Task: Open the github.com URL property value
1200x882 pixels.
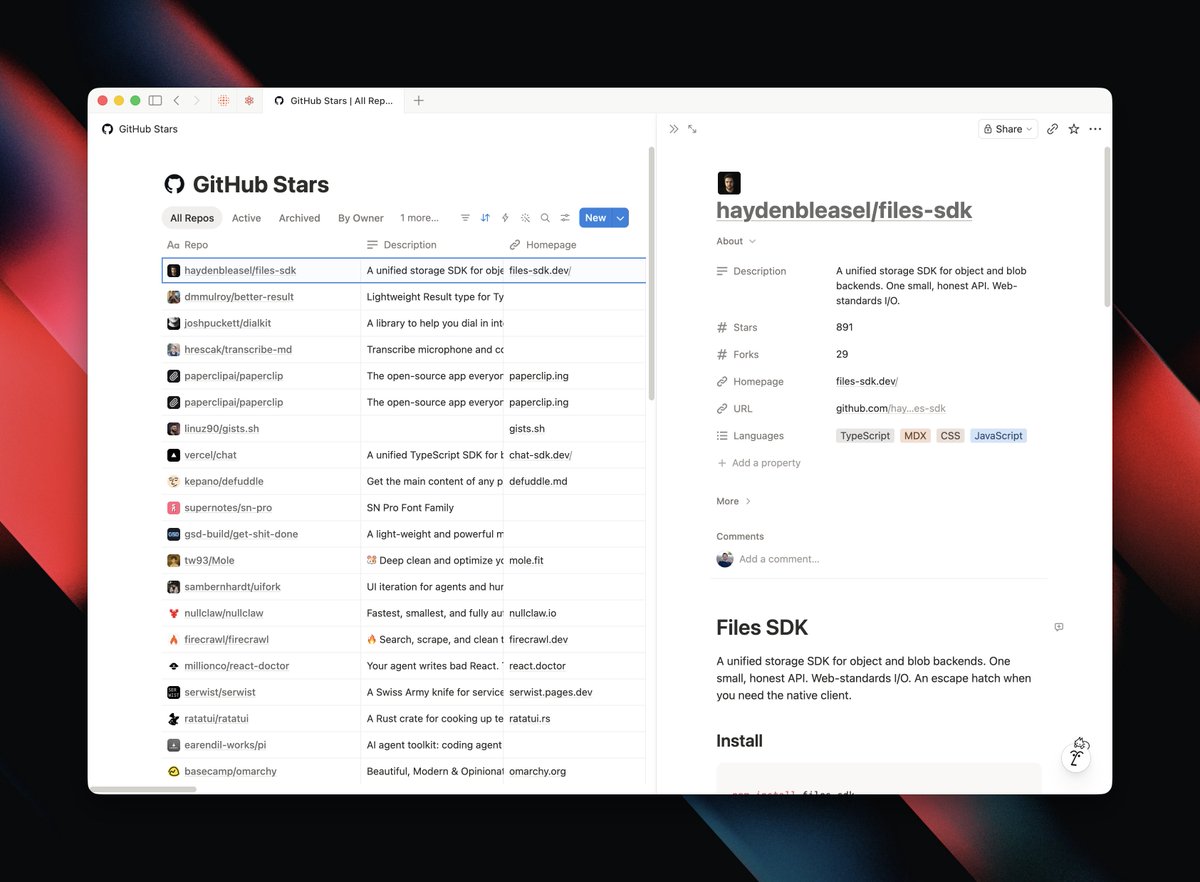Action: (x=891, y=408)
